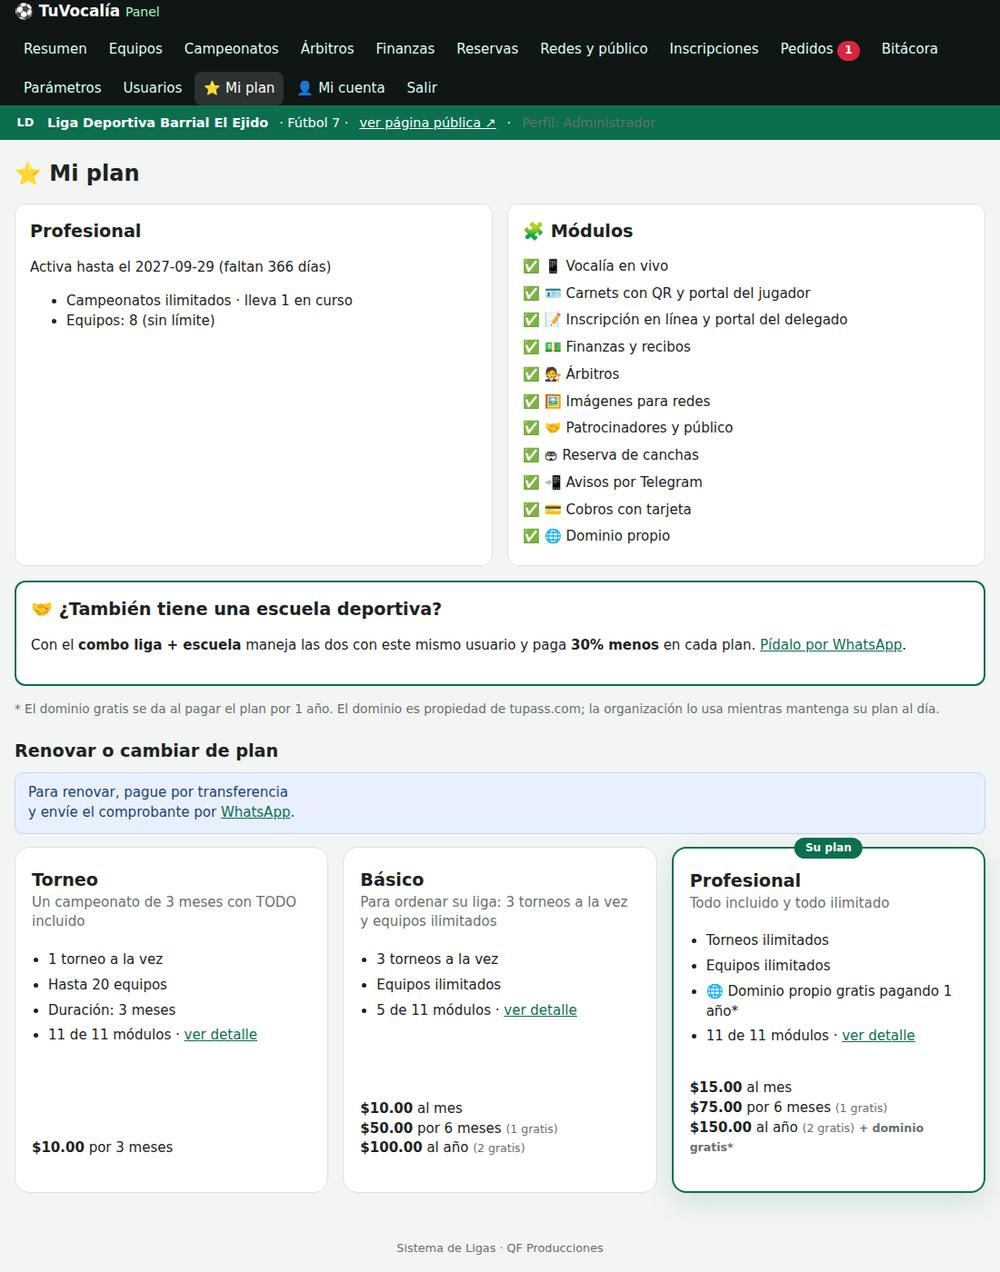Click the Básico plan title
Viewport: 1000px width, 1272px height.
[392, 880]
